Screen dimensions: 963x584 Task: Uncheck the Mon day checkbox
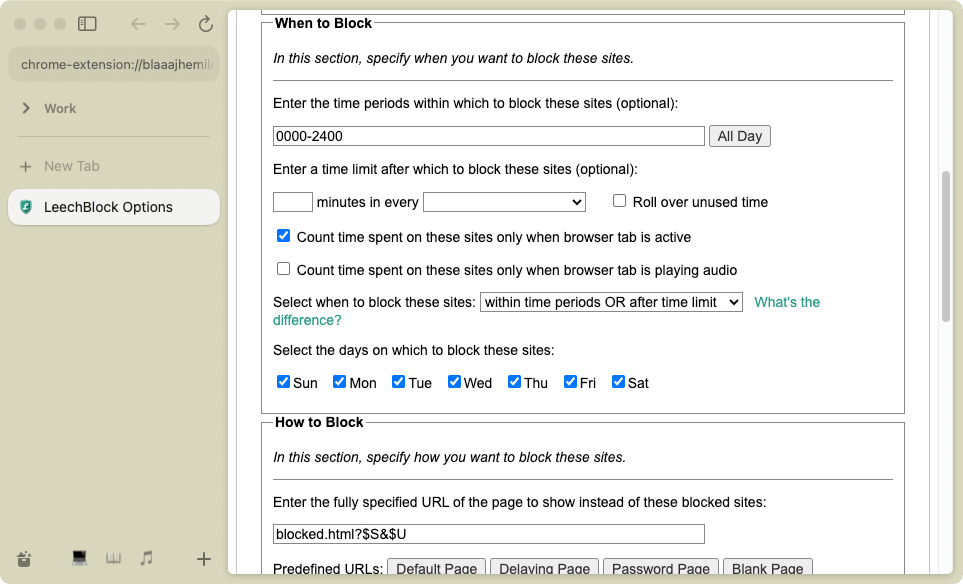coord(340,381)
